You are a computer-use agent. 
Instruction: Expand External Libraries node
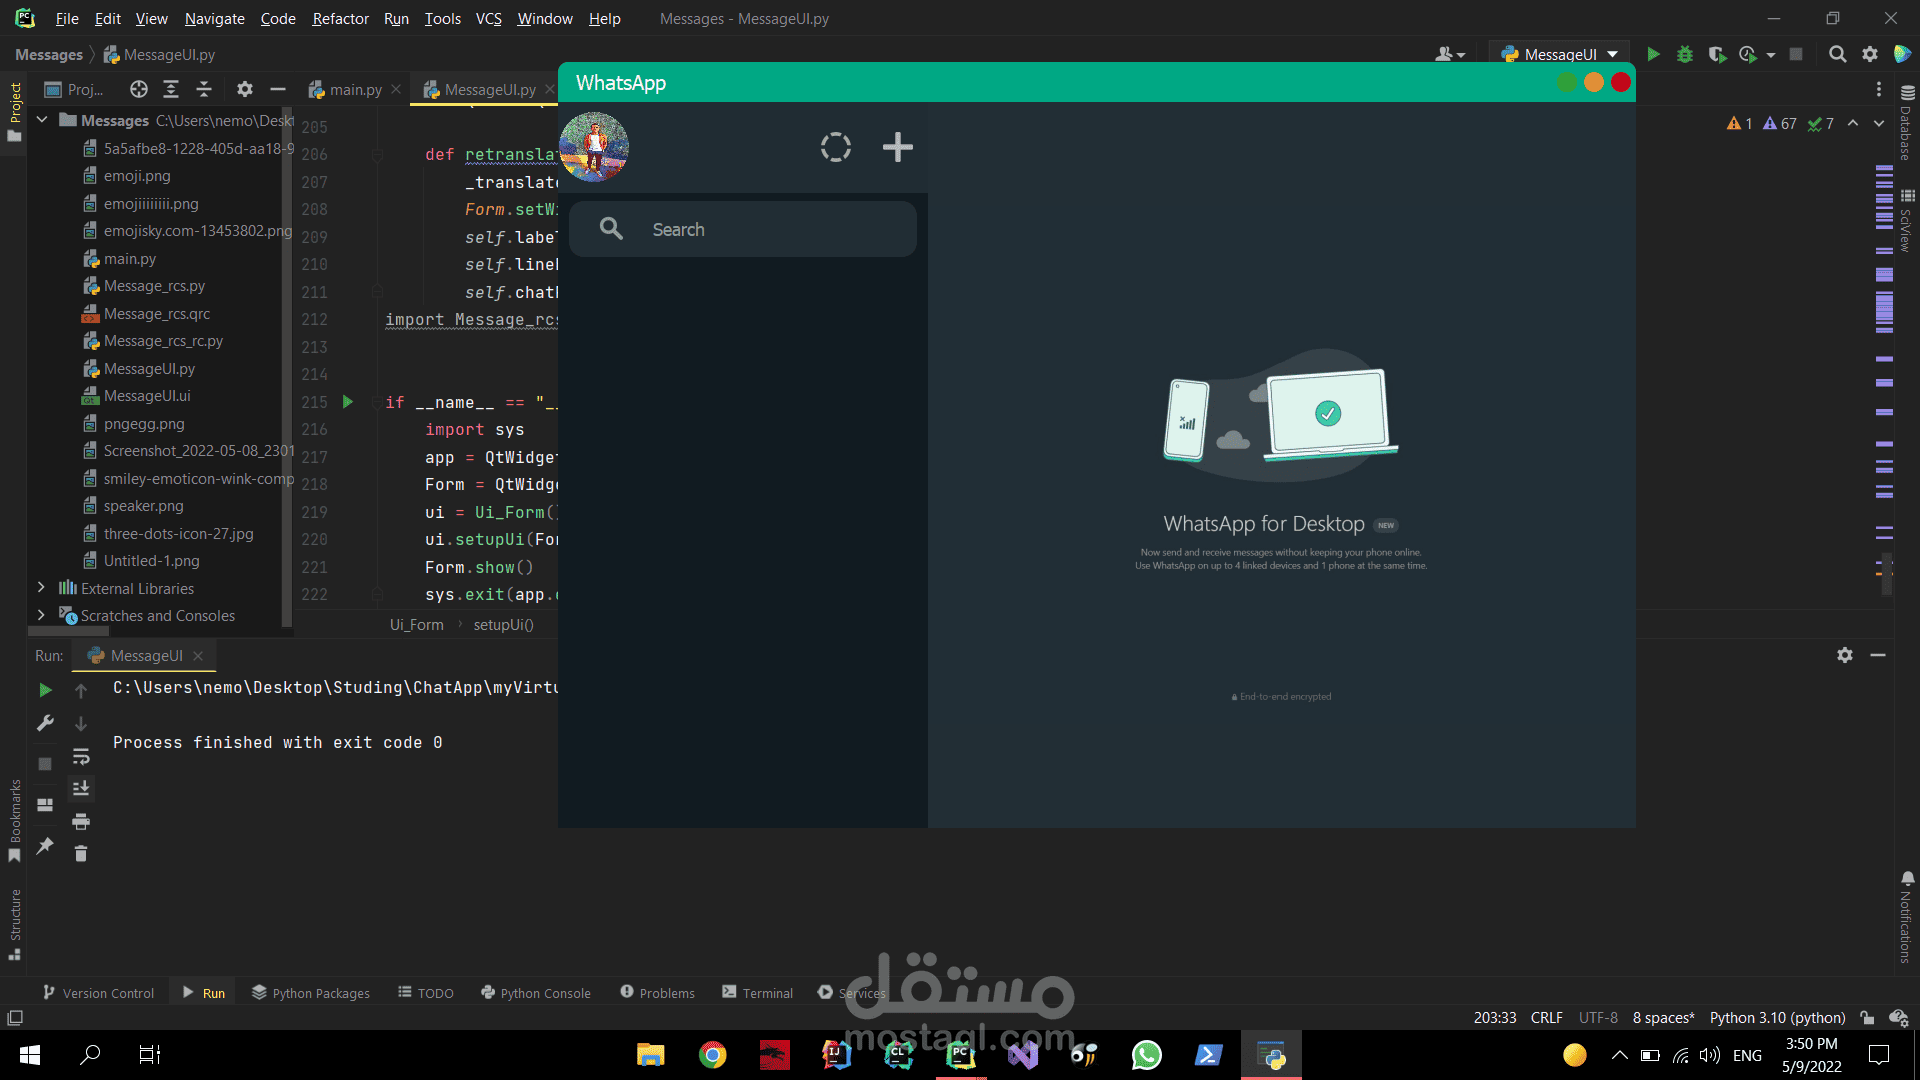[41, 587]
